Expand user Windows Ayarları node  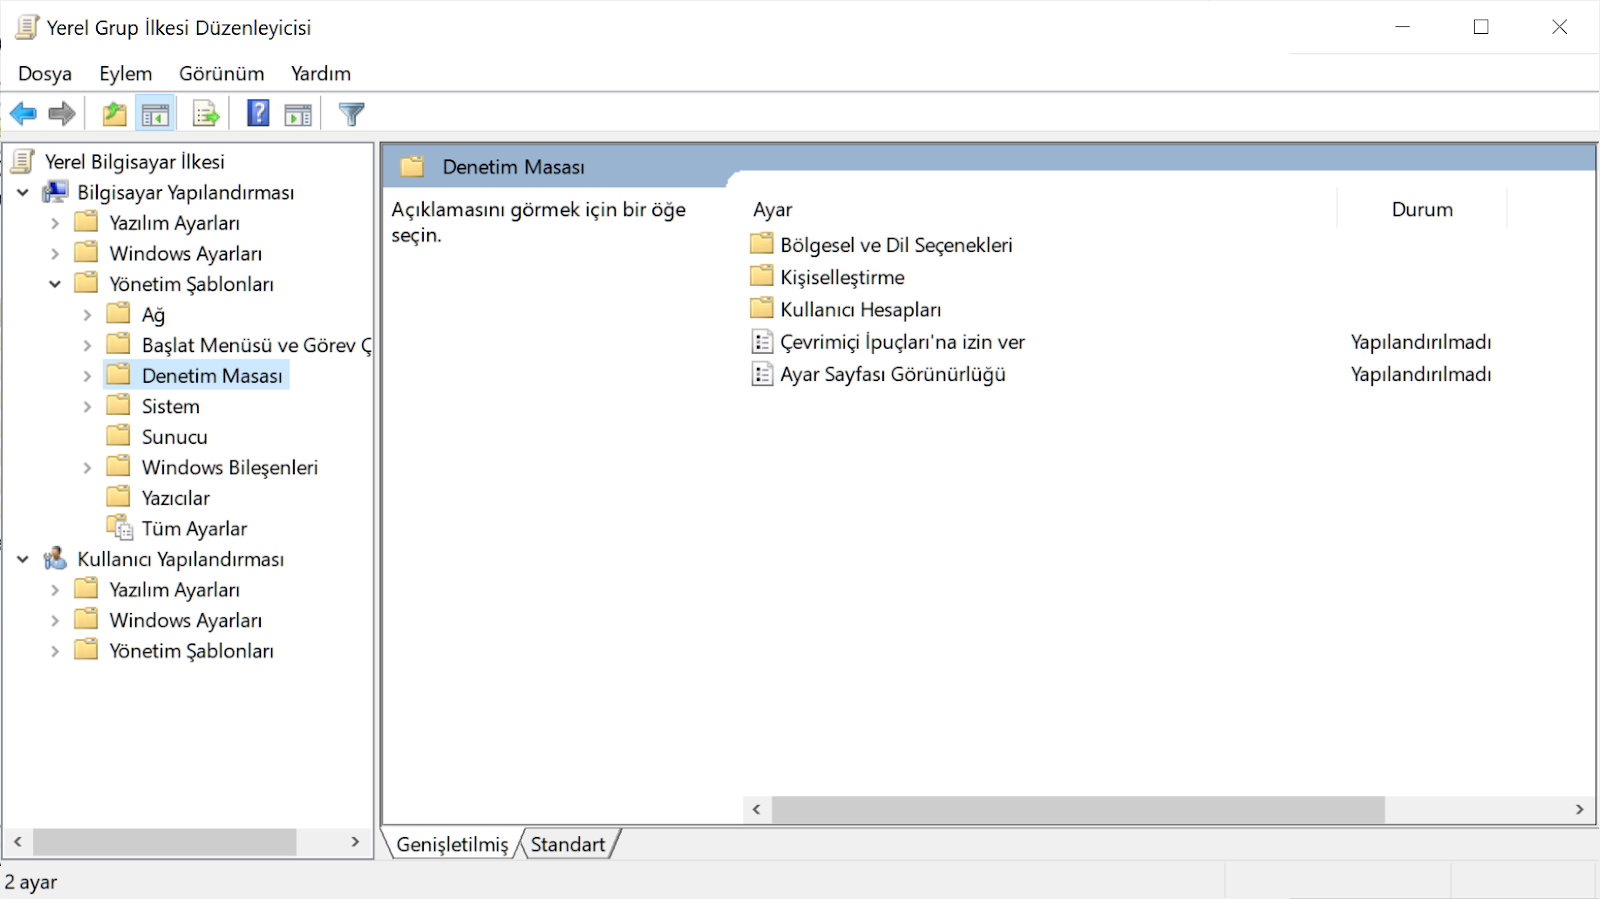[x=55, y=621]
